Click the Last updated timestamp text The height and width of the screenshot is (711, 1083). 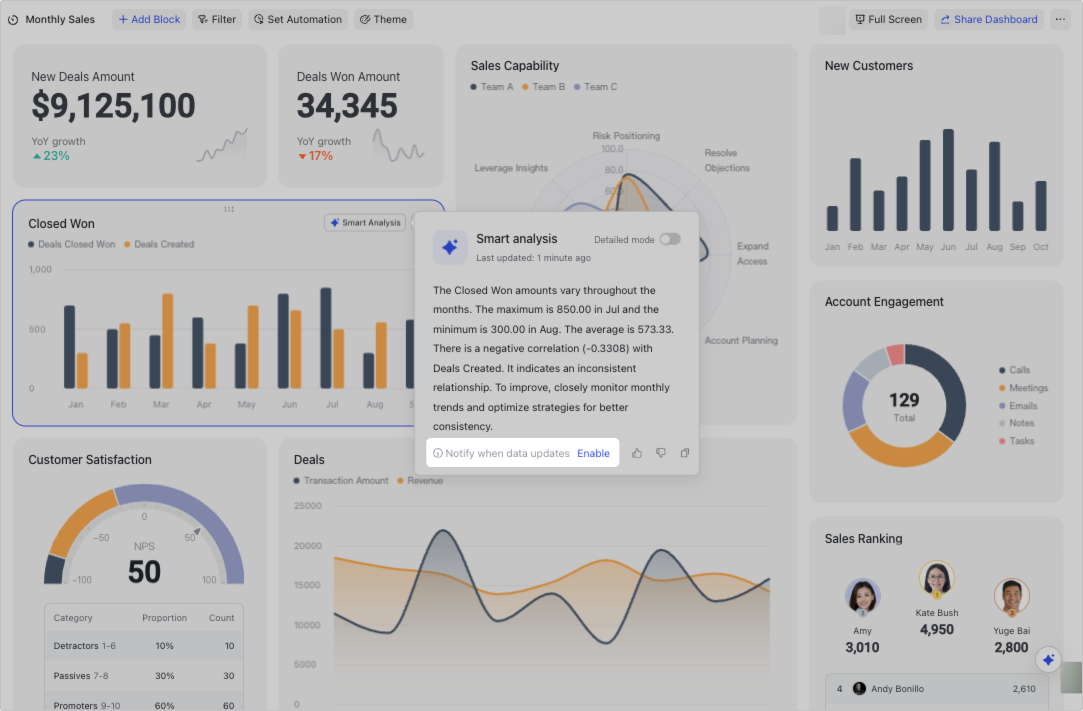(x=533, y=258)
